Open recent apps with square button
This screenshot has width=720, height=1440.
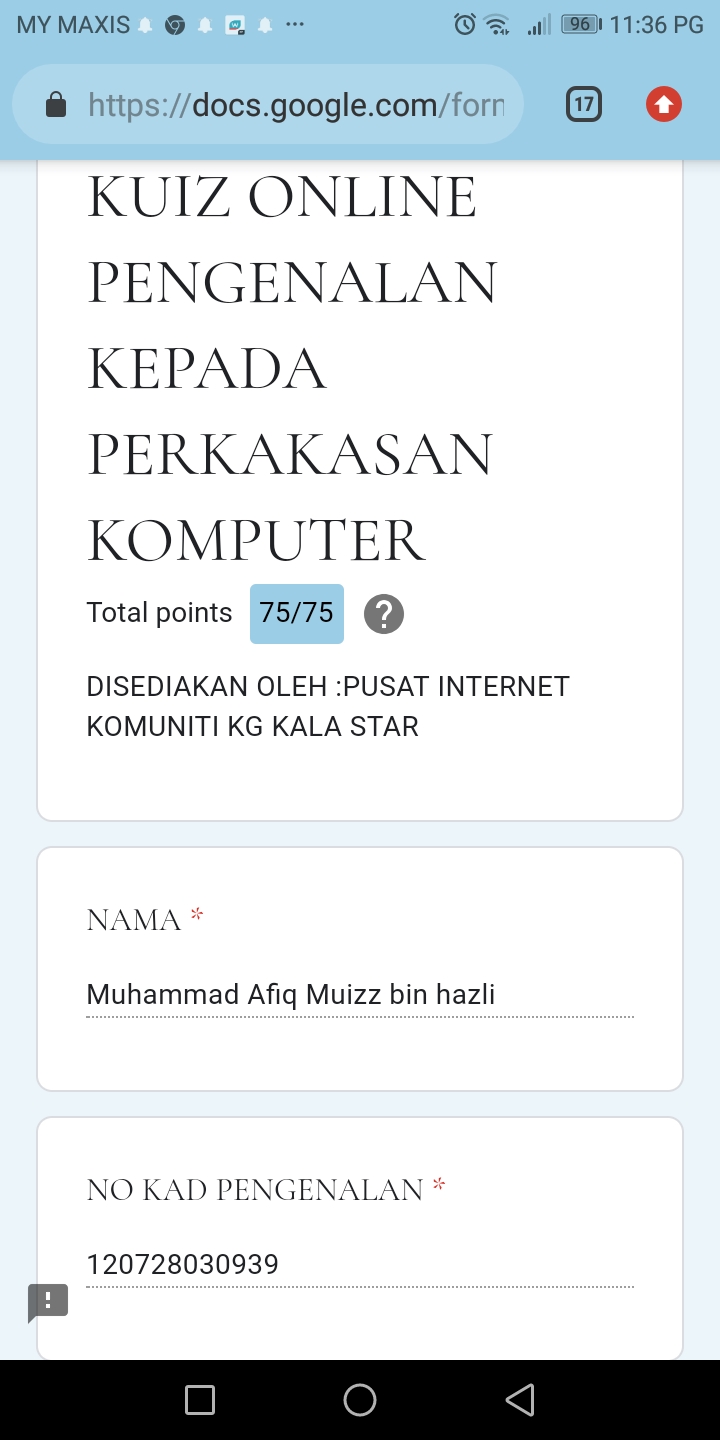200,1400
